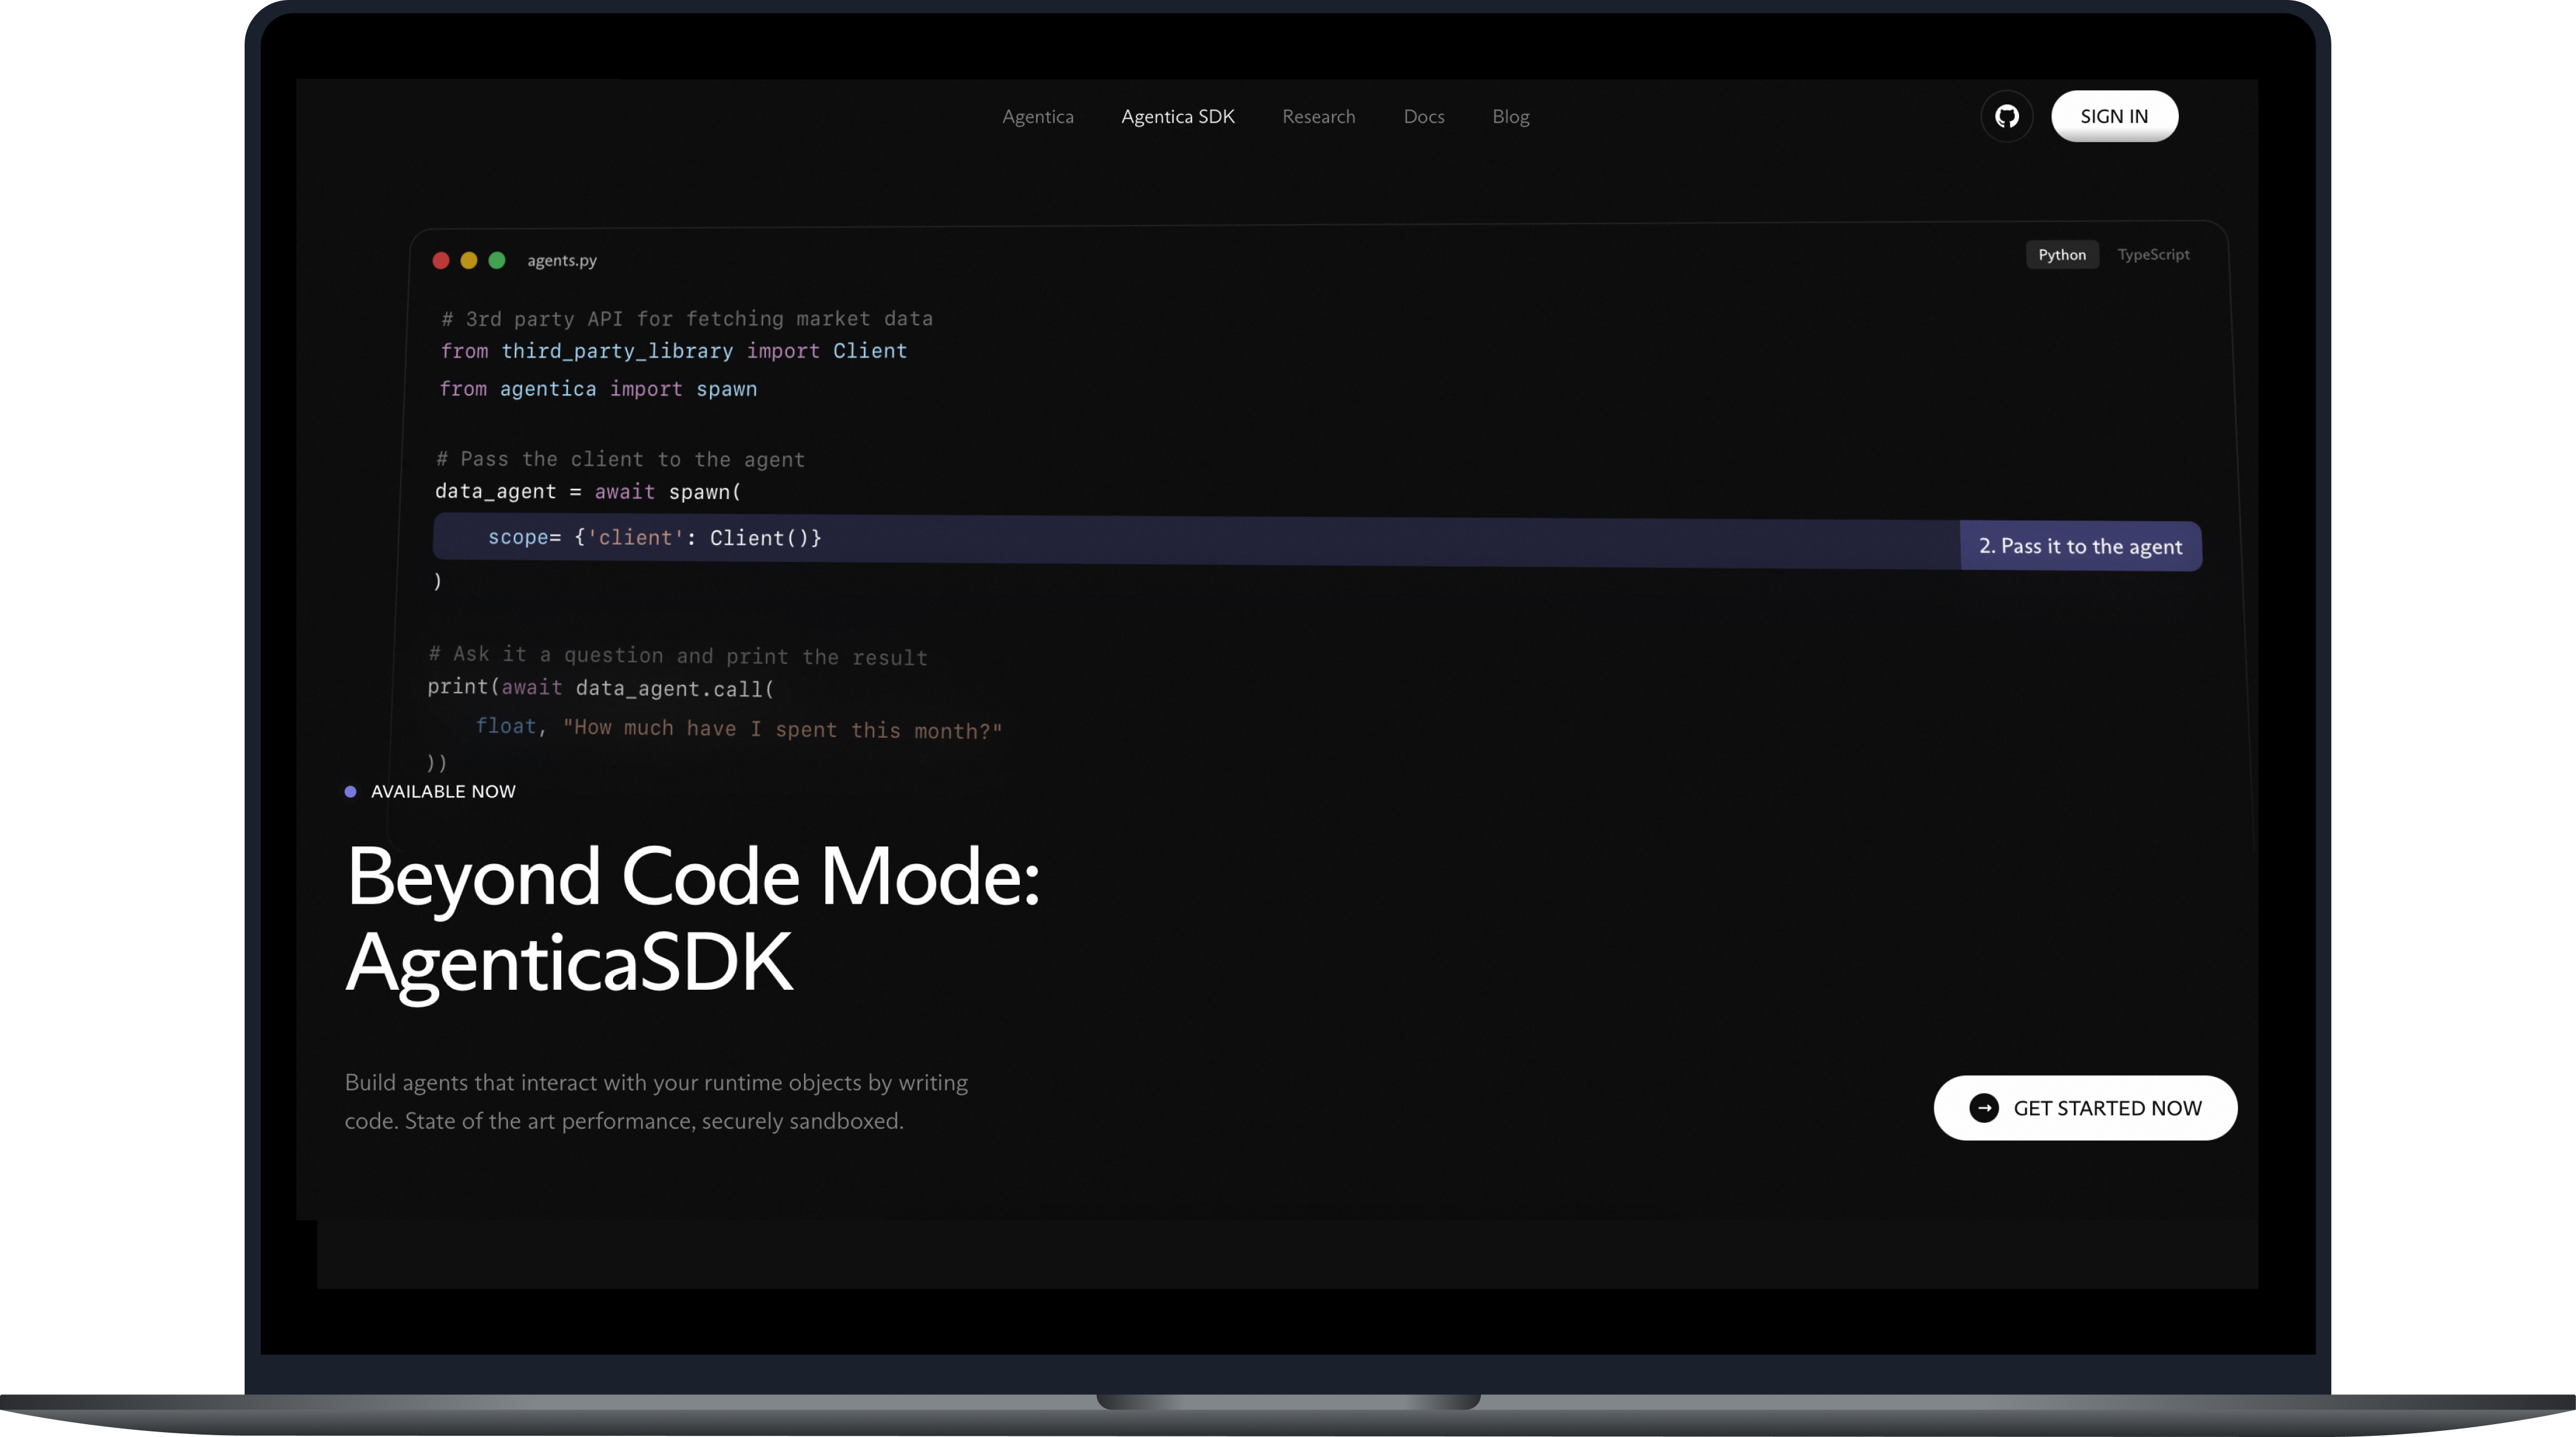Click the '# Ask it a question' comment
Viewport: 2576px width, 1437px height.
click(678, 655)
